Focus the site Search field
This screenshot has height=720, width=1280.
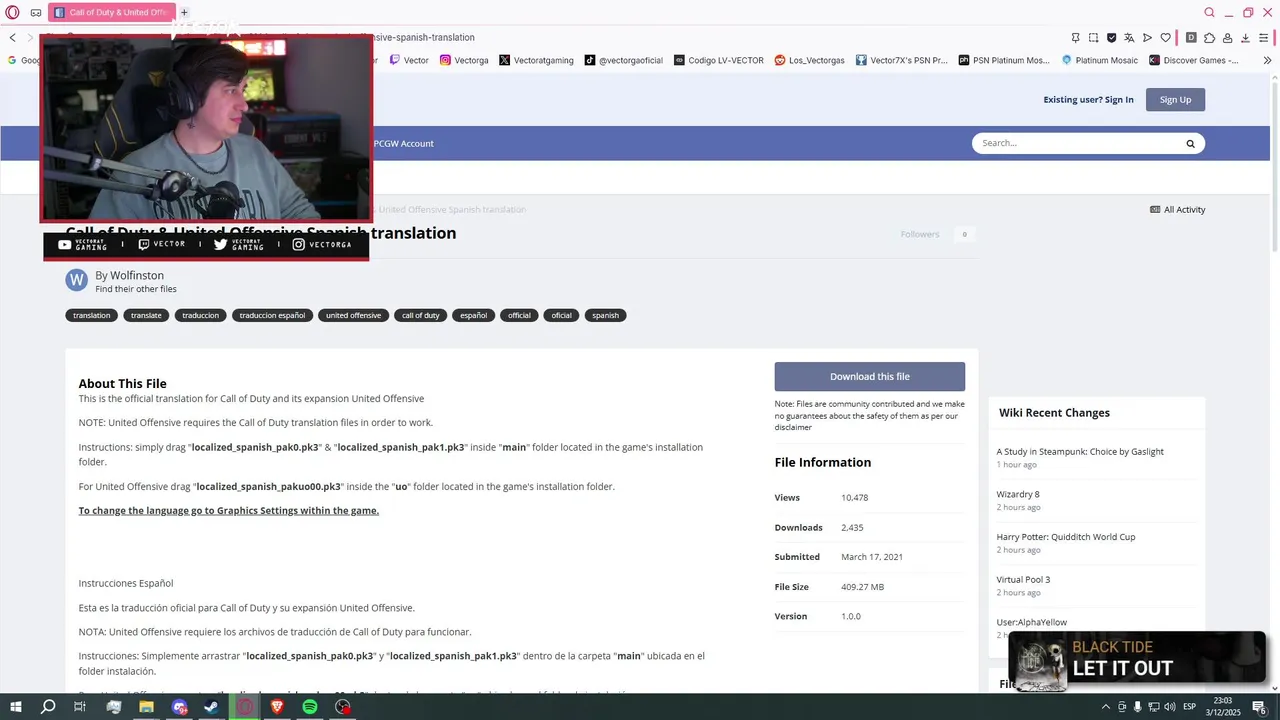1078,143
